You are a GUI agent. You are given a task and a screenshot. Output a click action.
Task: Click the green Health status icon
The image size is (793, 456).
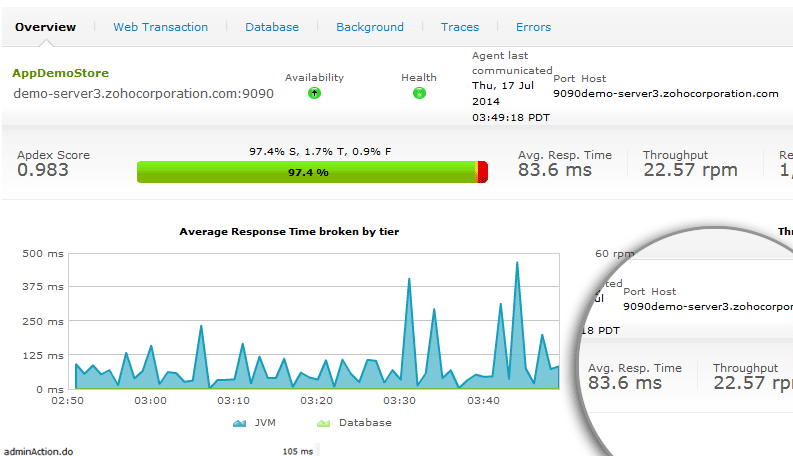point(419,93)
